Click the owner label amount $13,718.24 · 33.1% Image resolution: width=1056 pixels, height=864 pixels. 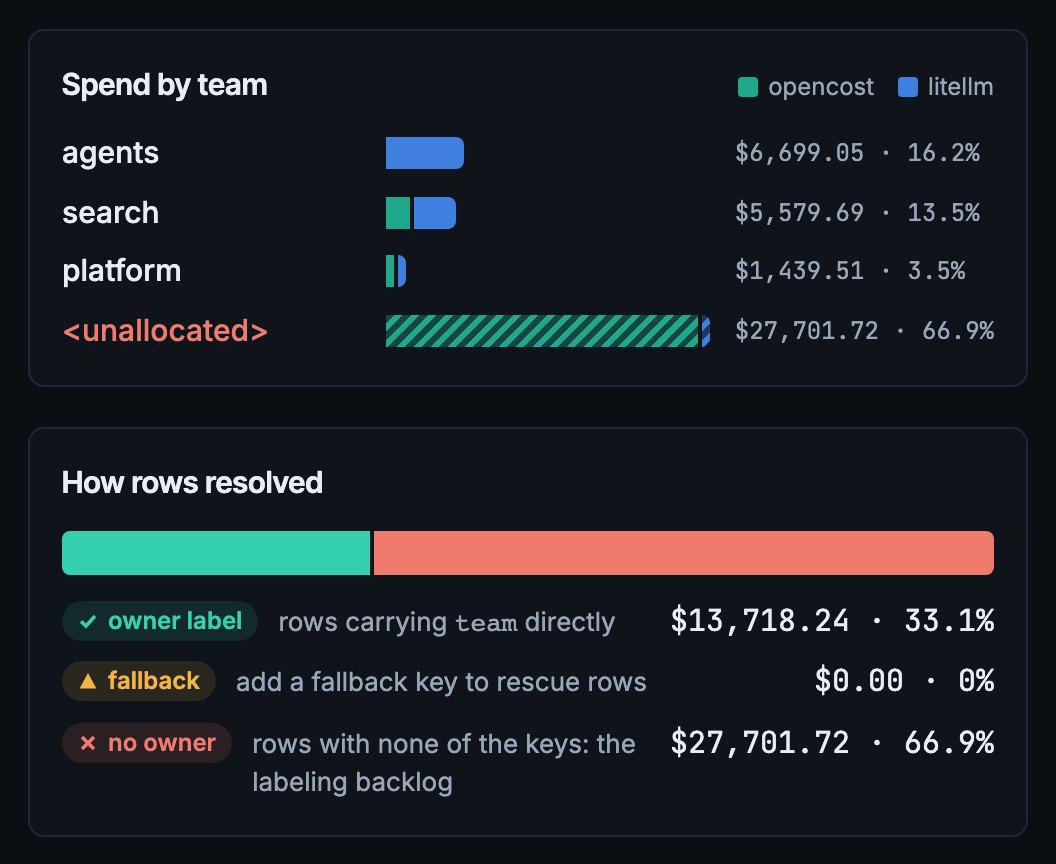tap(832, 621)
